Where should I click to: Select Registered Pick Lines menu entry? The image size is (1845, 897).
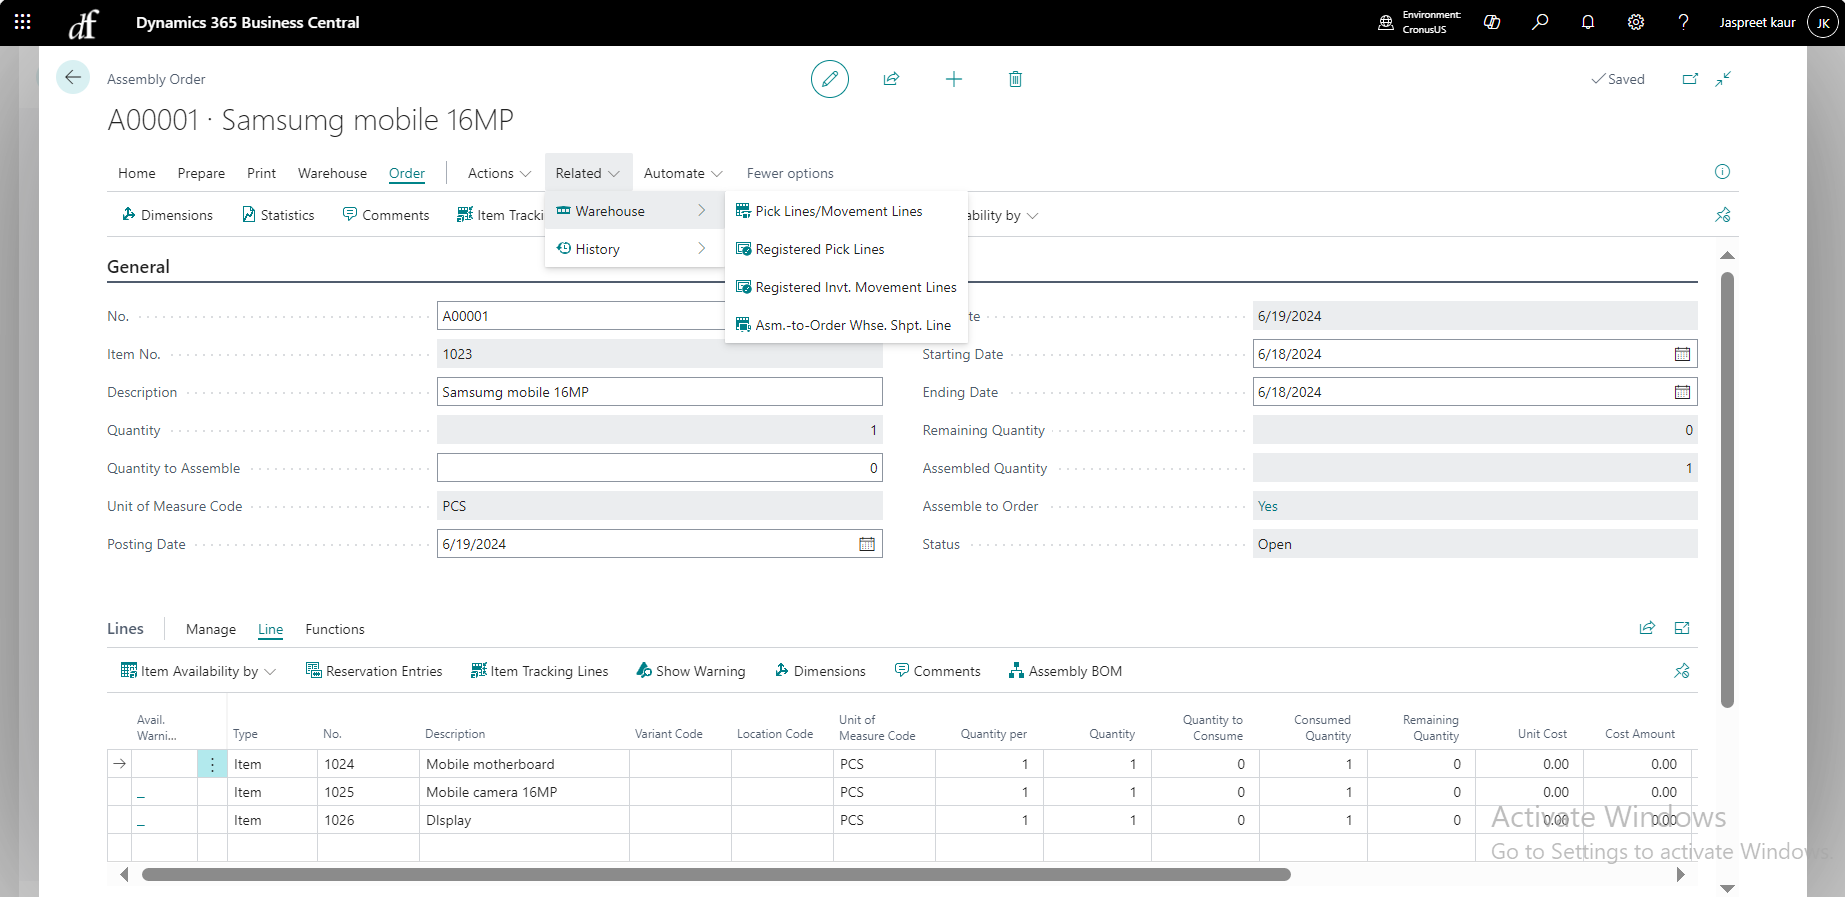819,249
